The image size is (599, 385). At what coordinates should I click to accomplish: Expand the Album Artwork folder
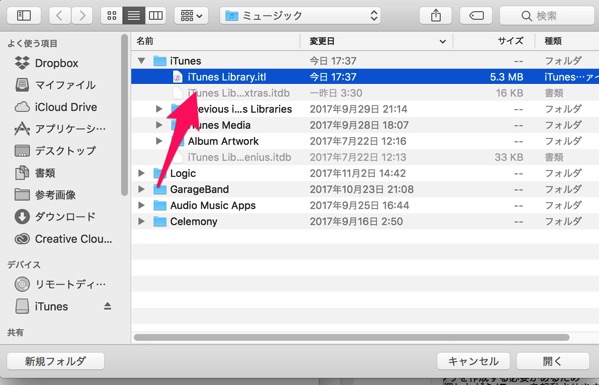159,141
